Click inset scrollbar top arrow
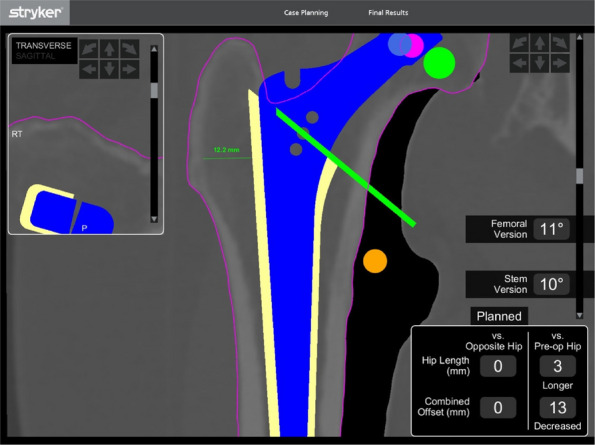This screenshot has width=595, height=445. click(x=154, y=49)
